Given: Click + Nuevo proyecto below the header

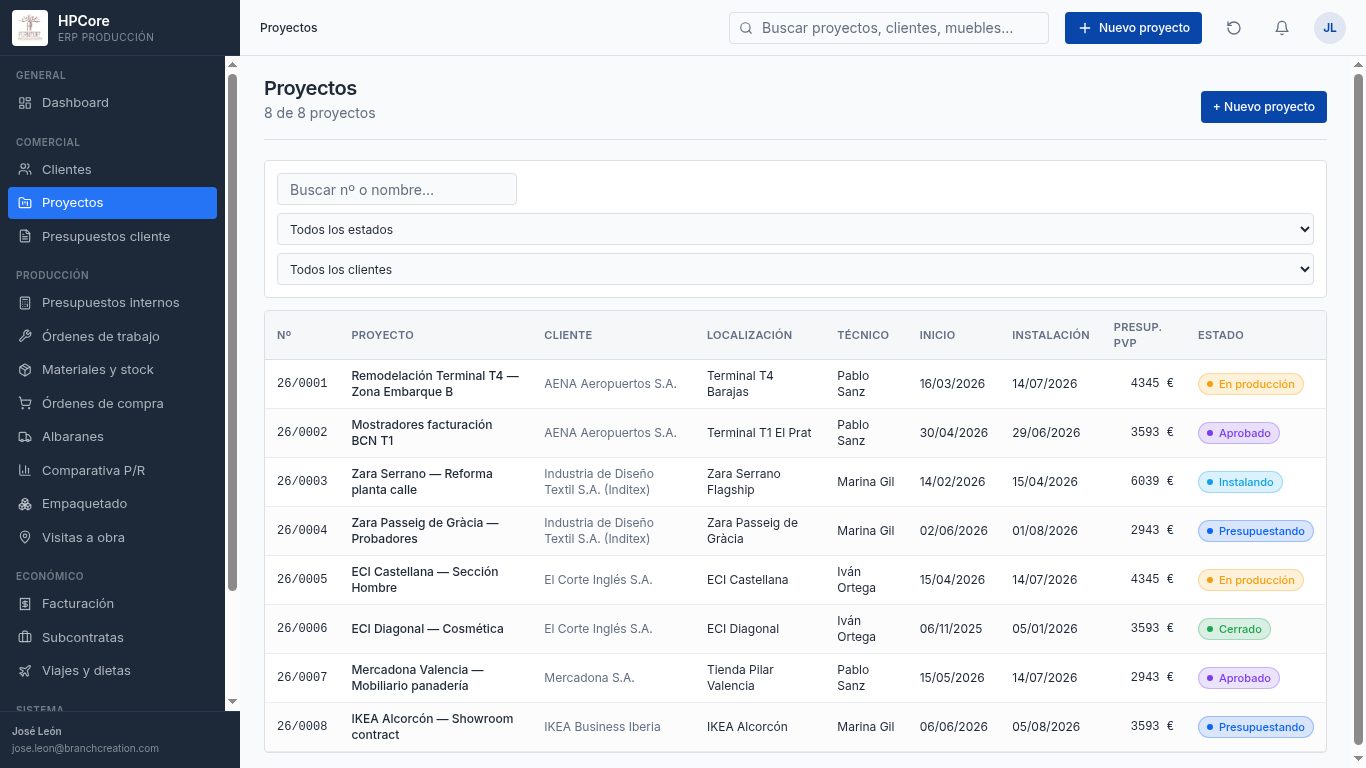Looking at the screenshot, I should [x=1264, y=107].
